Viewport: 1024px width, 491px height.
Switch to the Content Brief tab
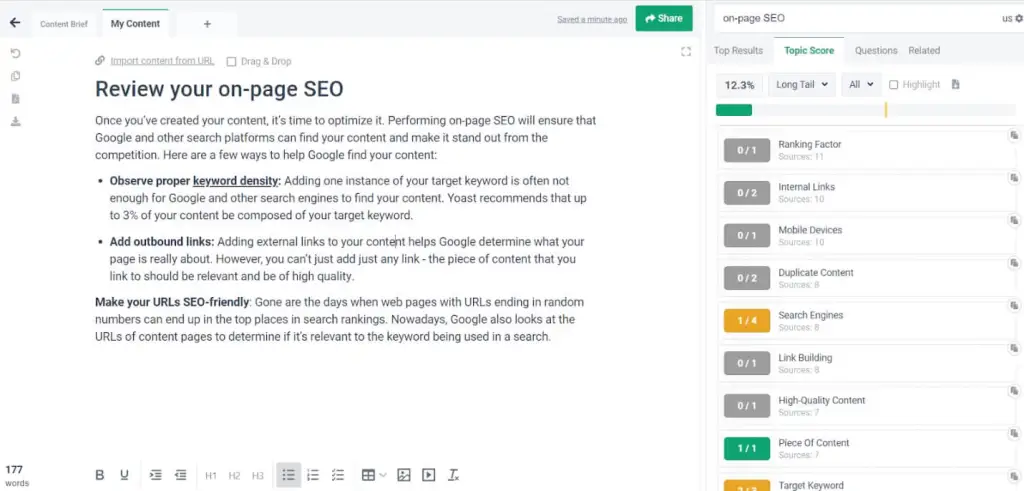click(64, 24)
